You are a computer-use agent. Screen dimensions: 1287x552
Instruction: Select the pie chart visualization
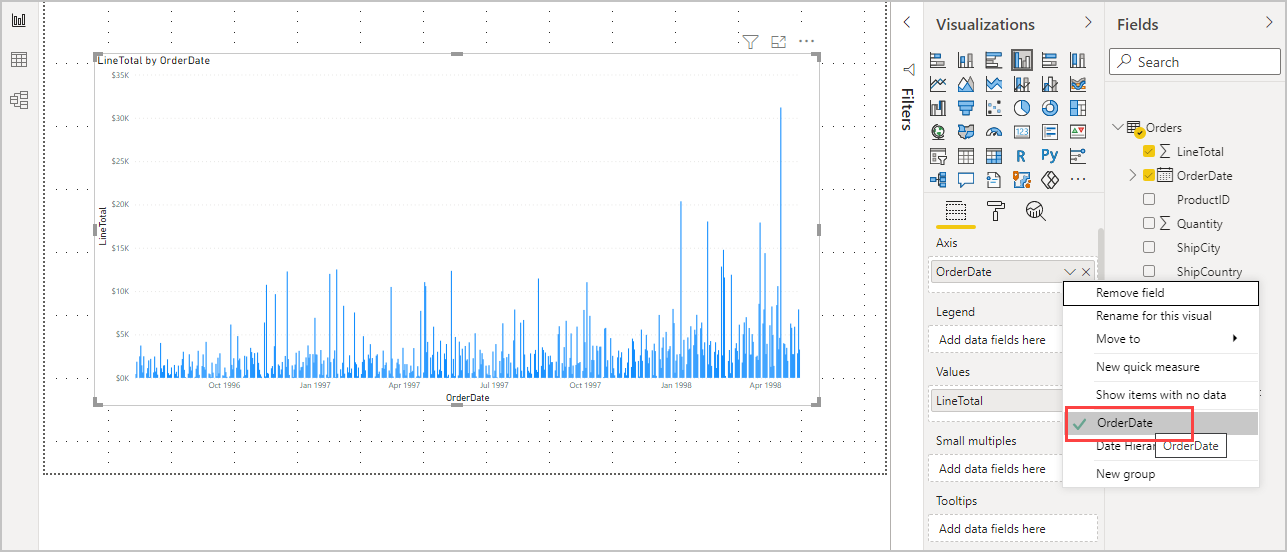[x=1021, y=108]
